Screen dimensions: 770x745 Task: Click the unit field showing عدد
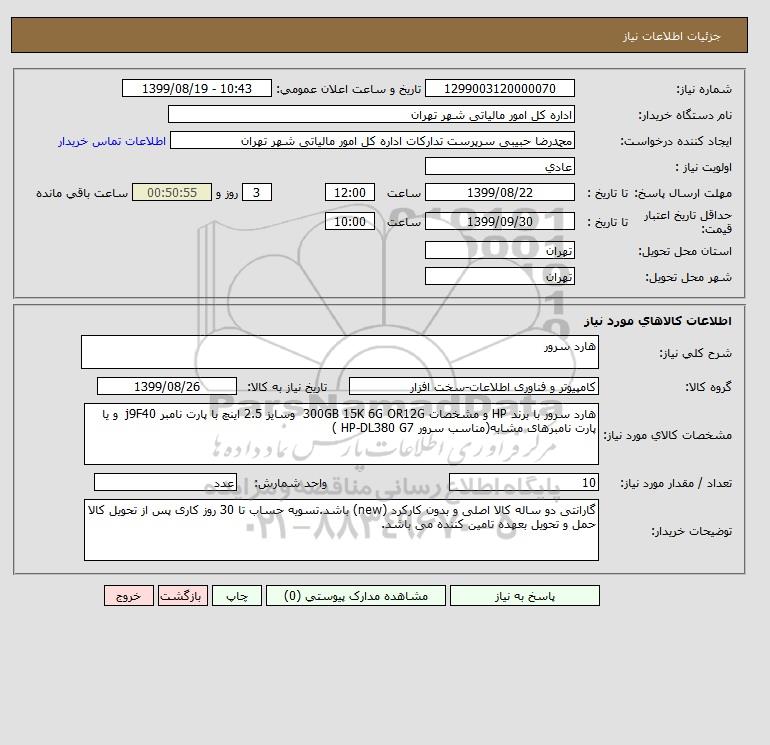click(x=165, y=482)
